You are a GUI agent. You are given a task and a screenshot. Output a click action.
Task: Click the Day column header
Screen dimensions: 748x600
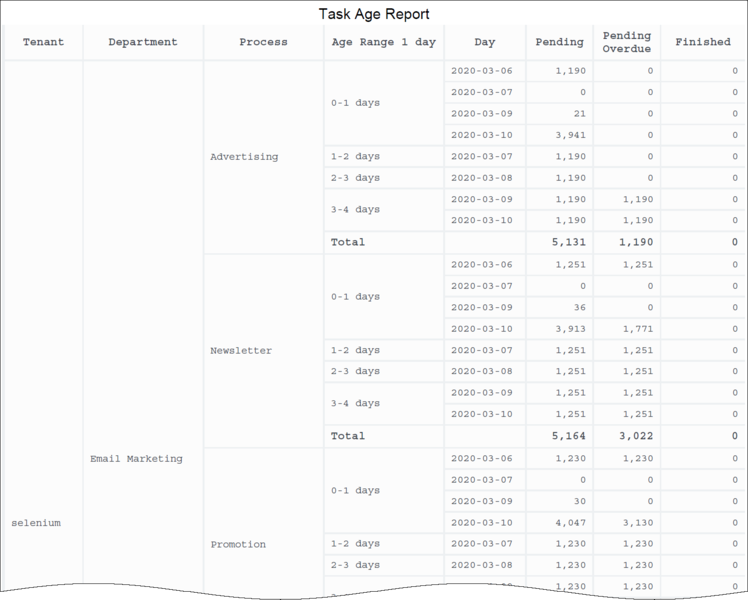click(x=485, y=42)
